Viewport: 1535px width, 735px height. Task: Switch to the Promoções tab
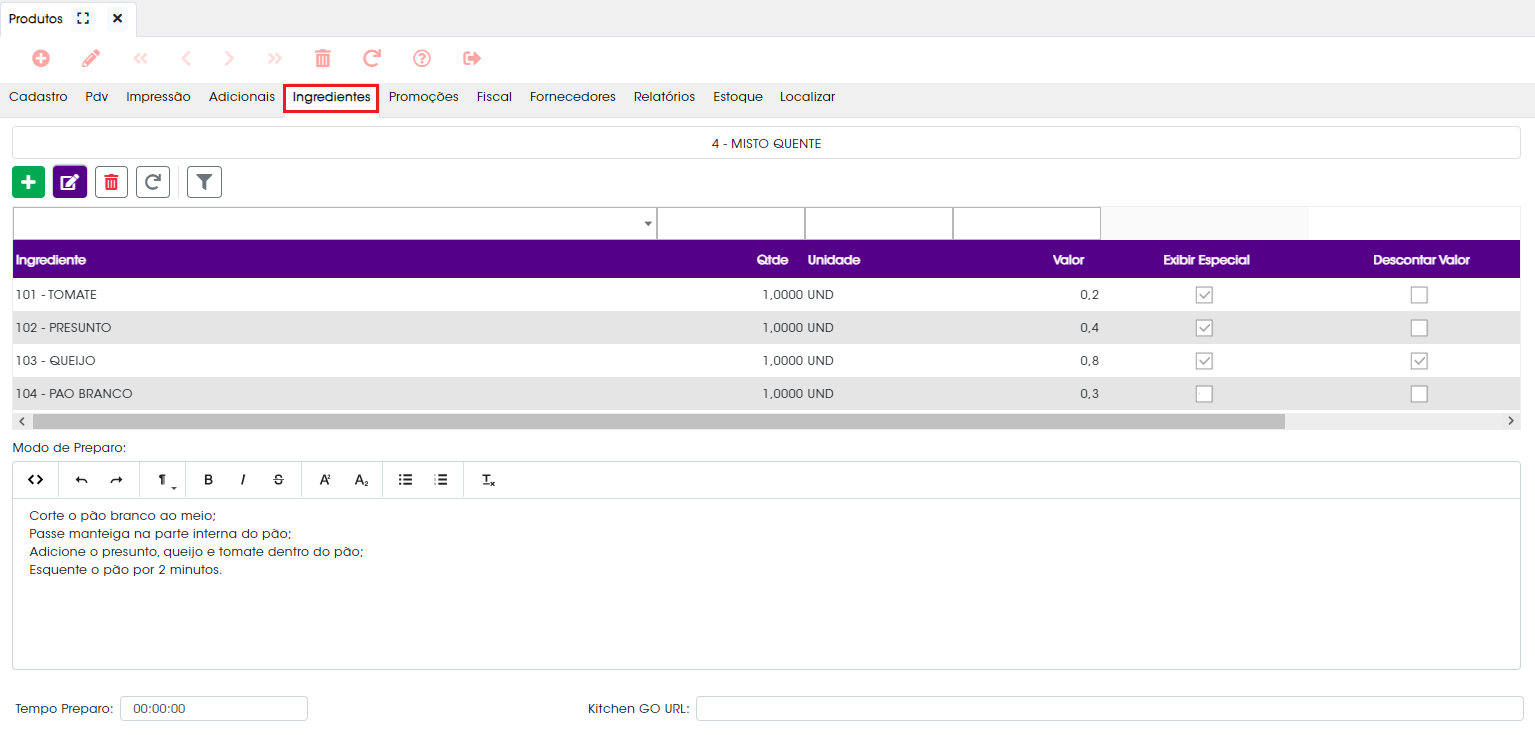[x=424, y=97]
